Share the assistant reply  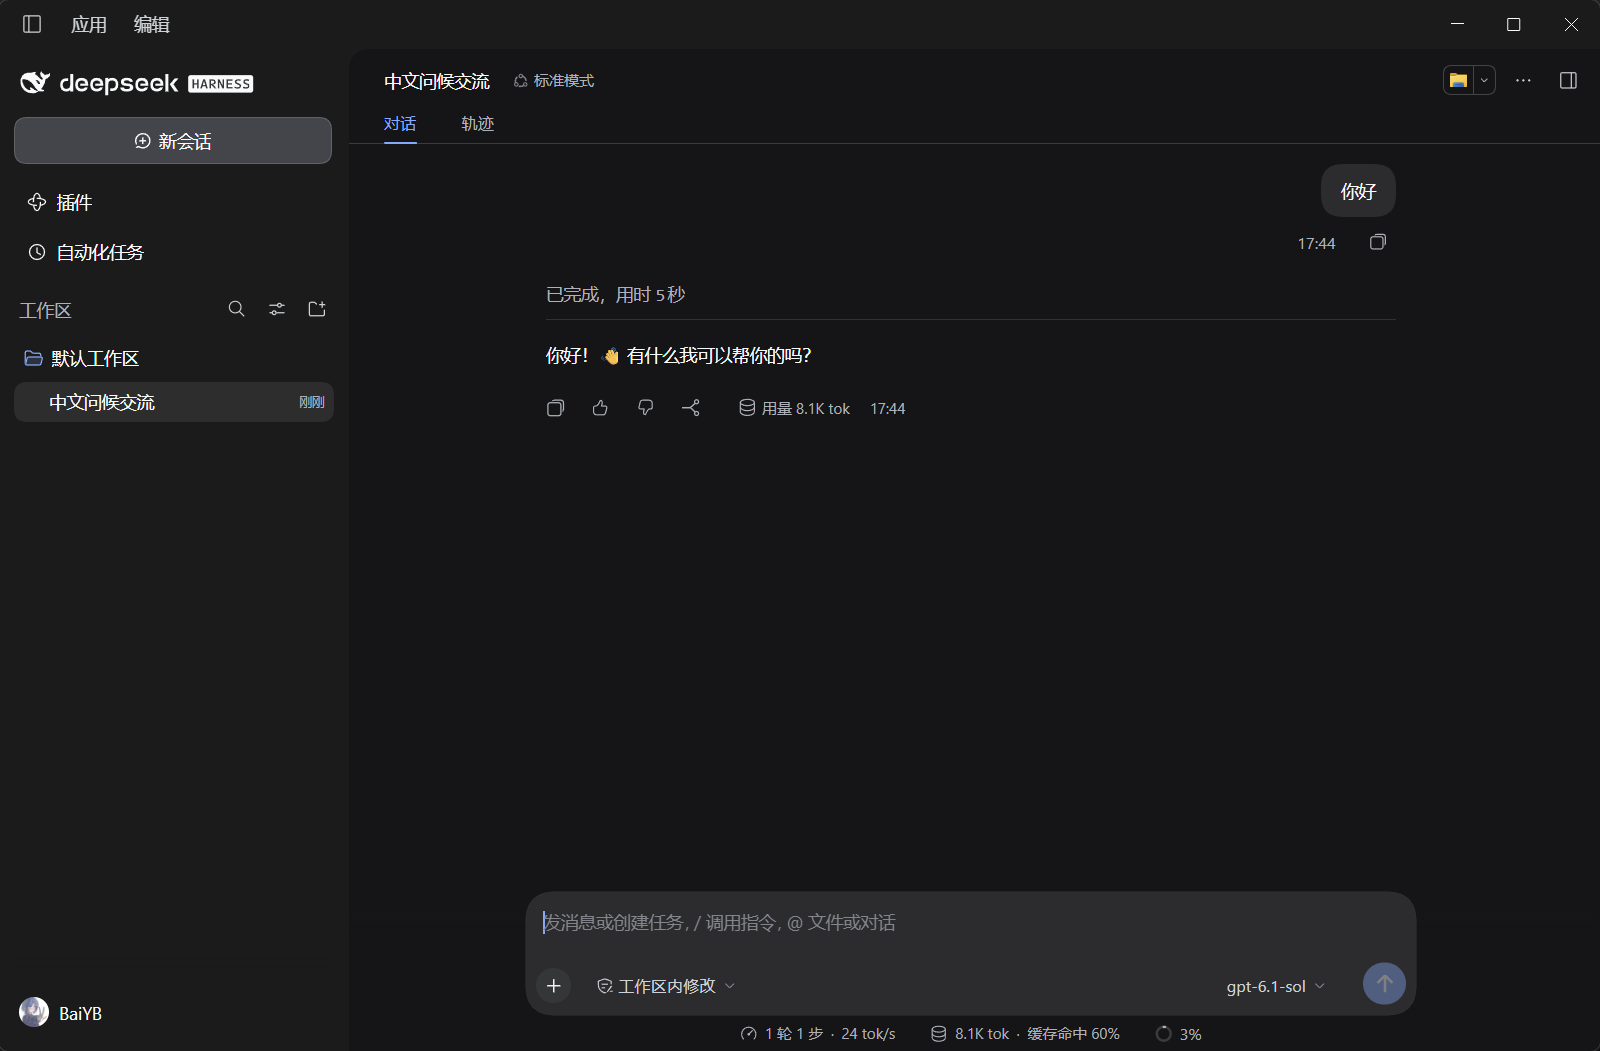(x=691, y=408)
